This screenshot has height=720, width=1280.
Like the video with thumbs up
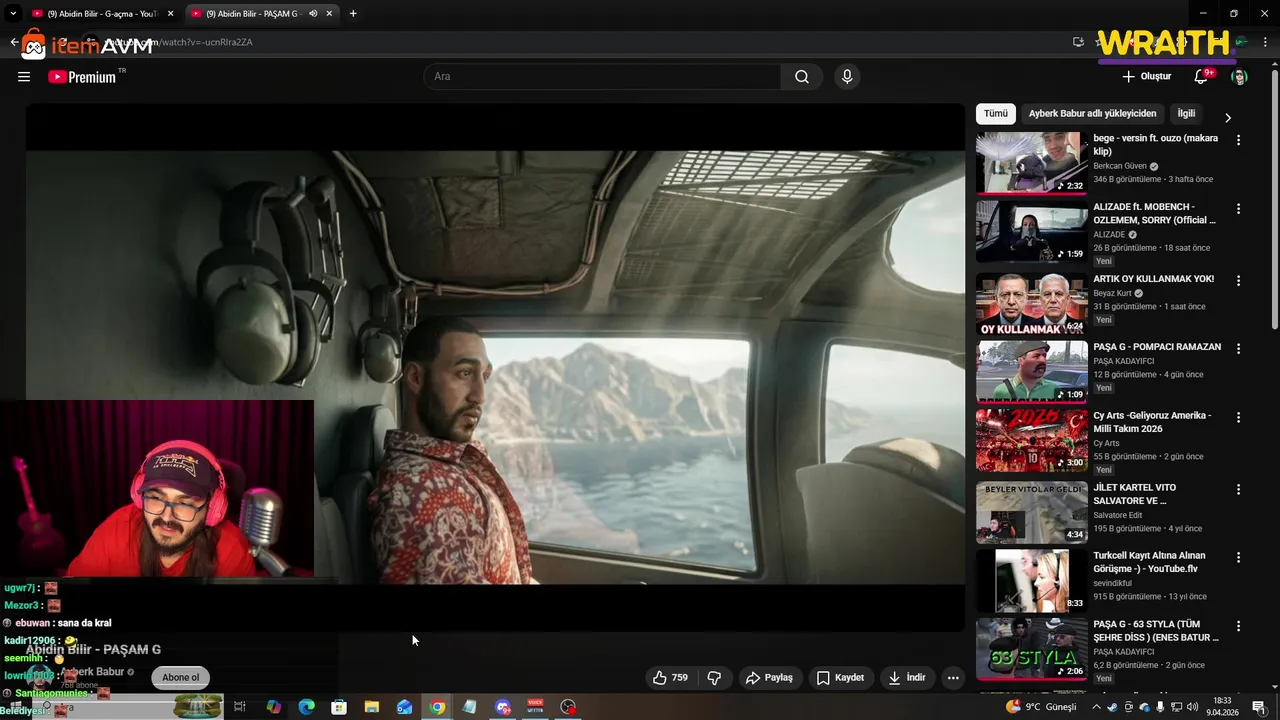(670, 678)
